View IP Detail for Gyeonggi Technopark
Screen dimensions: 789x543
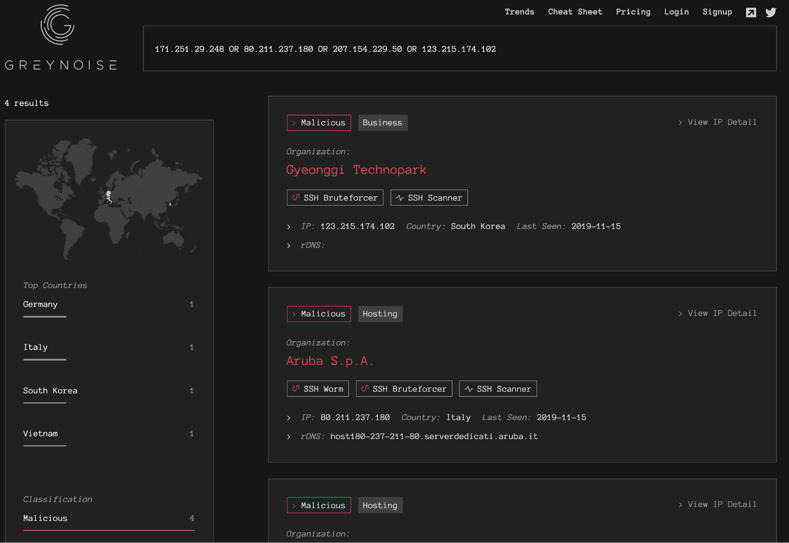pyautogui.click(x=718, y=122)
